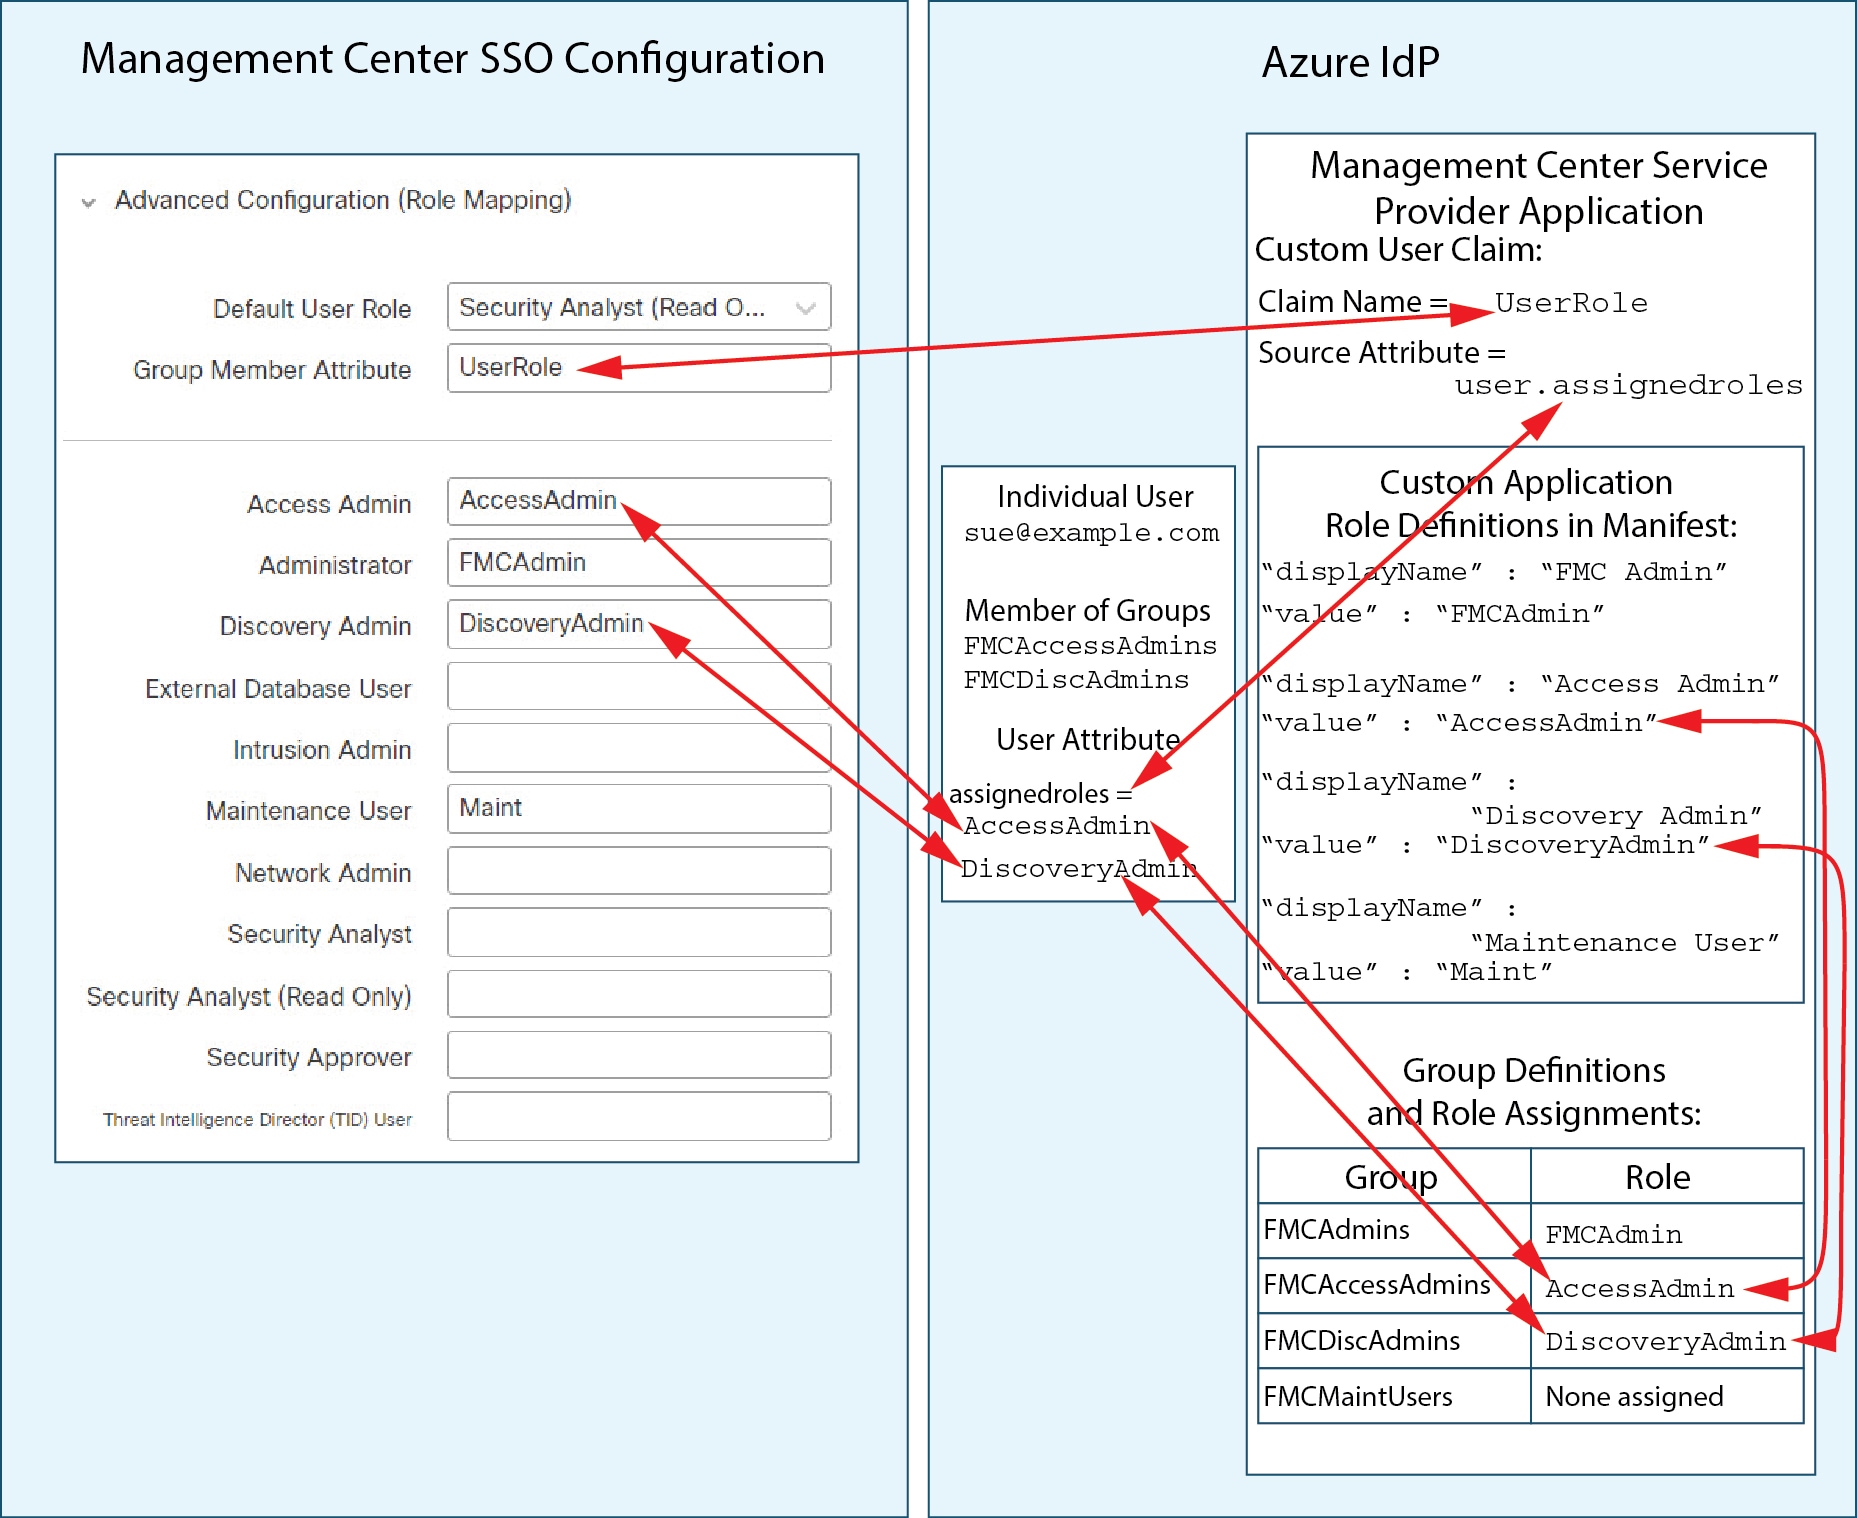The height and width of the screenshot is (1518, 1857).
Task: Click the Access Admin input field
Action: (639, 501)
